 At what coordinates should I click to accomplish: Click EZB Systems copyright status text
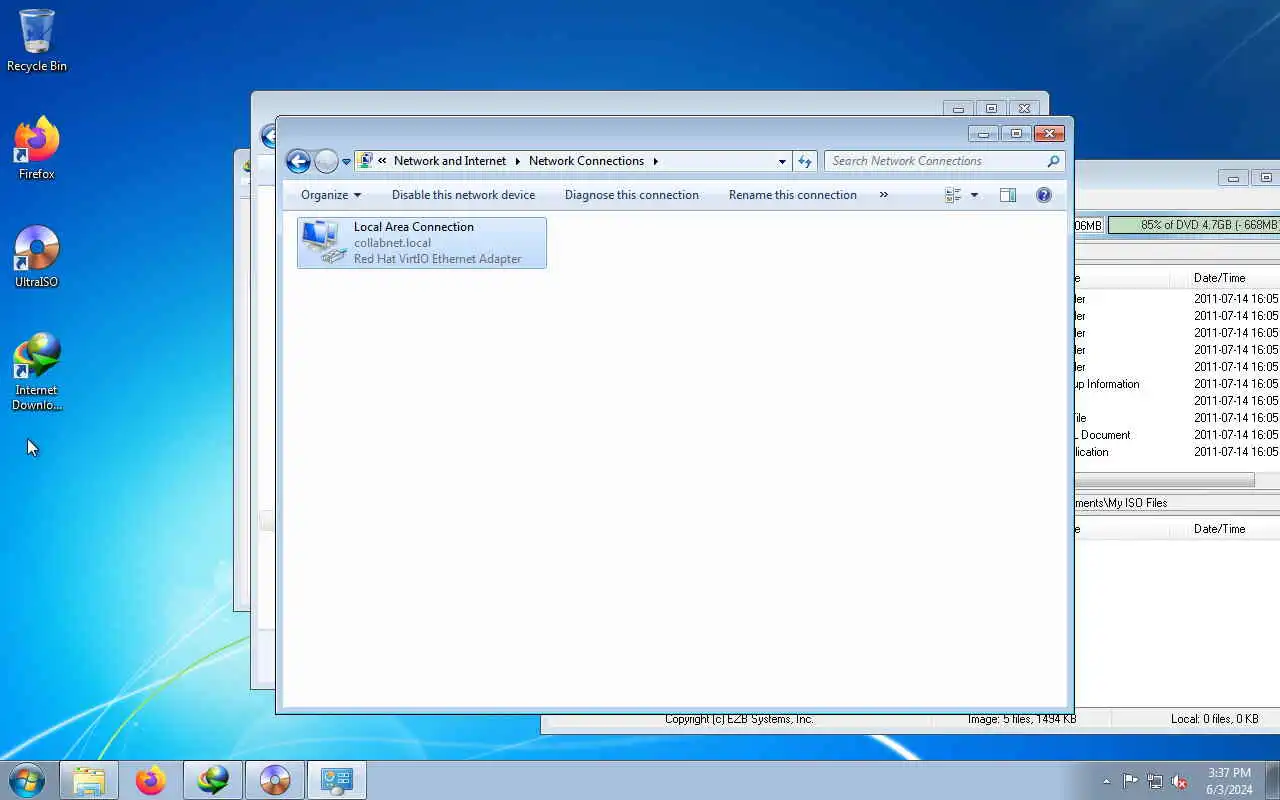pyautogui.click(x=739, y=719)
